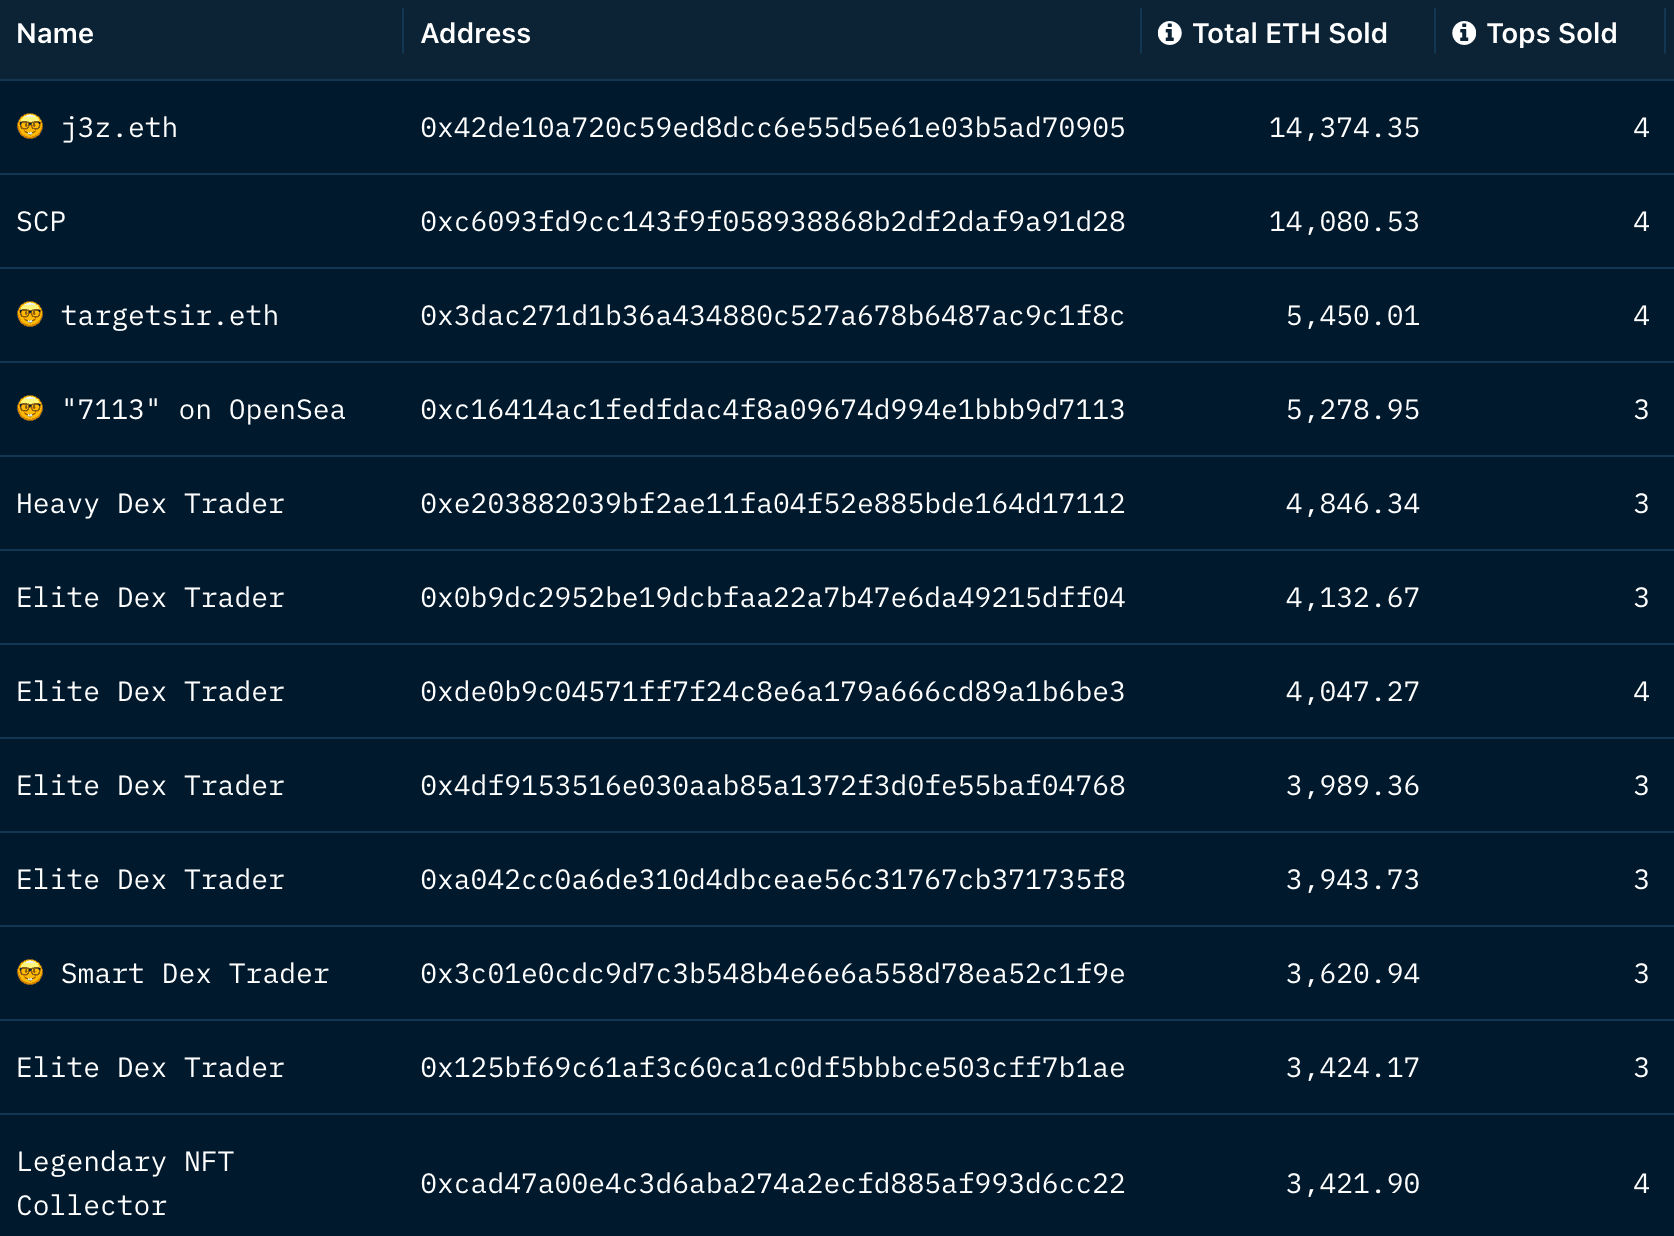1674x1236 pixels.
Task: Click address starting with 0x3c01e0cdc9
Action: pos(772,974)
